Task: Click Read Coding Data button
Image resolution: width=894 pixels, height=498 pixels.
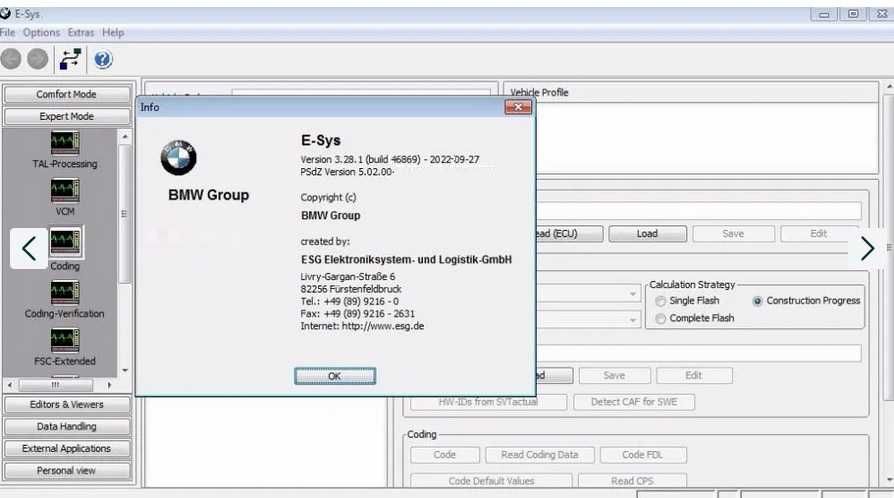Action: [539, 455]
